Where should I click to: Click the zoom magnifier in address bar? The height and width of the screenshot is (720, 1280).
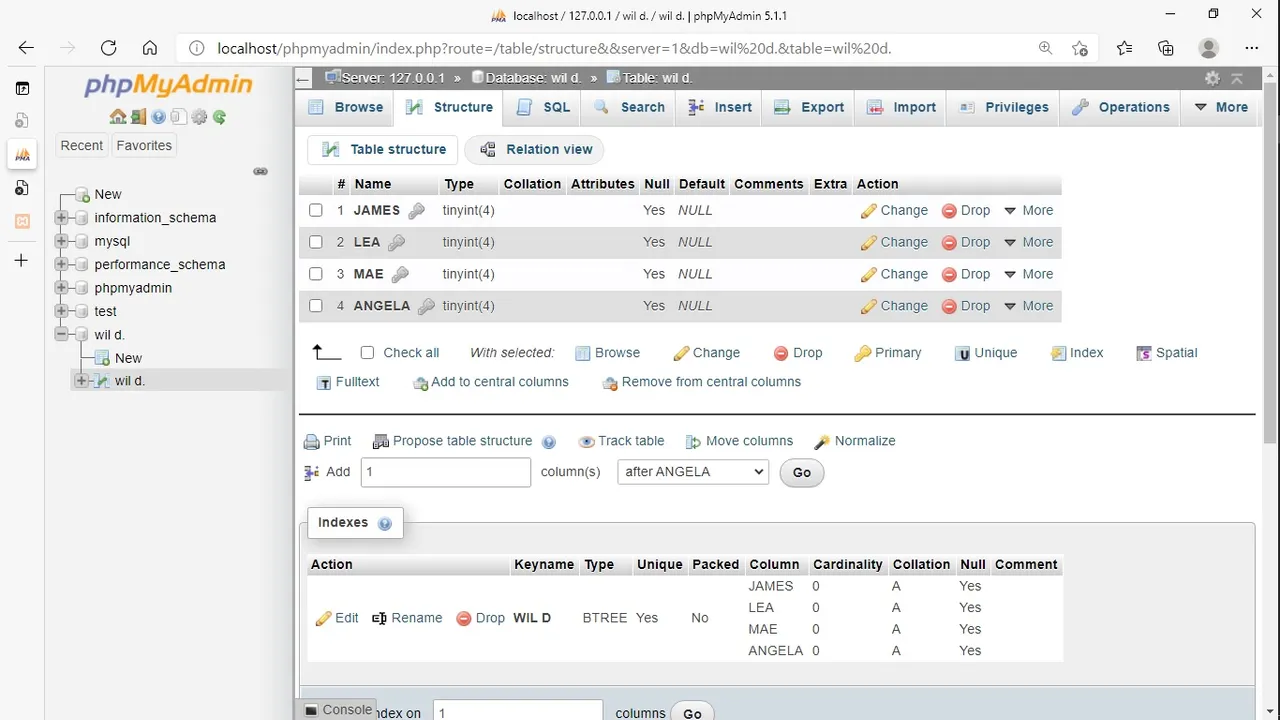(1045, 48)
